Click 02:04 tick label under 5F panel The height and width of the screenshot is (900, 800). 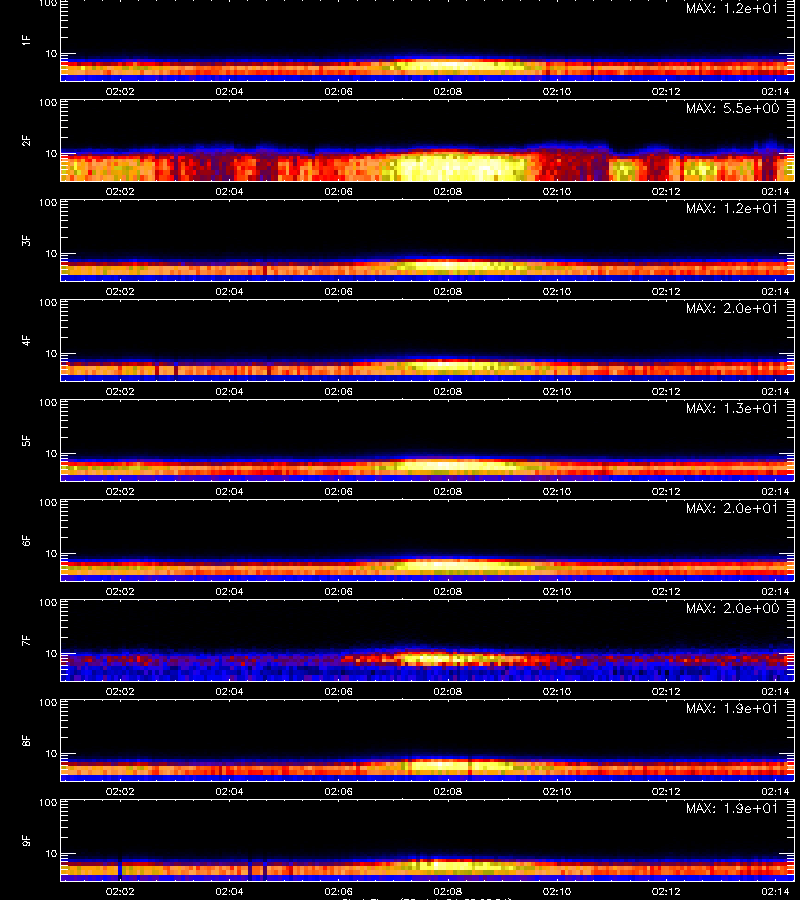[229, 492]
